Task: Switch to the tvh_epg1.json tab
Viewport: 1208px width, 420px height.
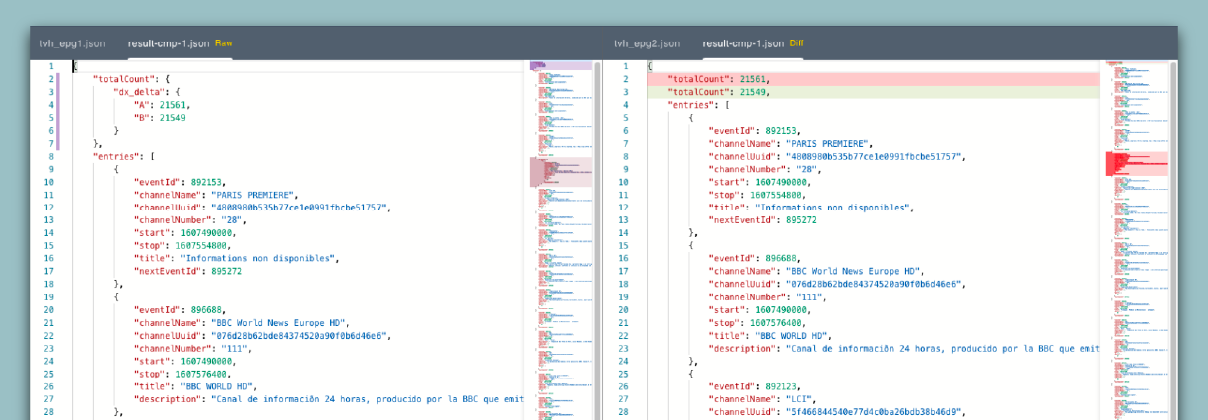Action: [72, 43]
